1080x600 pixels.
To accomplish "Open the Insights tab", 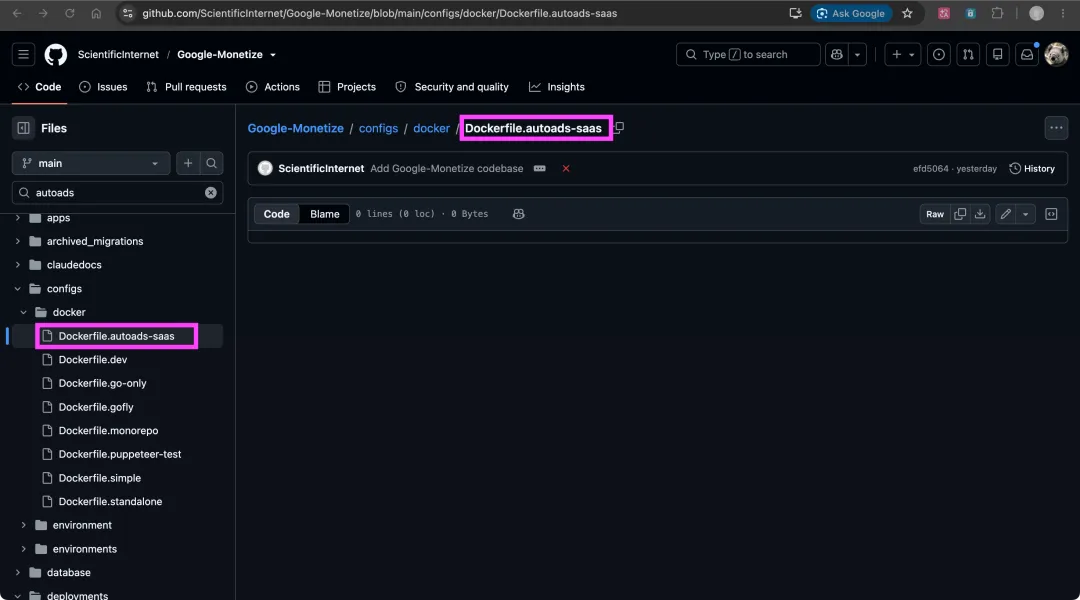I will coord(557,87).
